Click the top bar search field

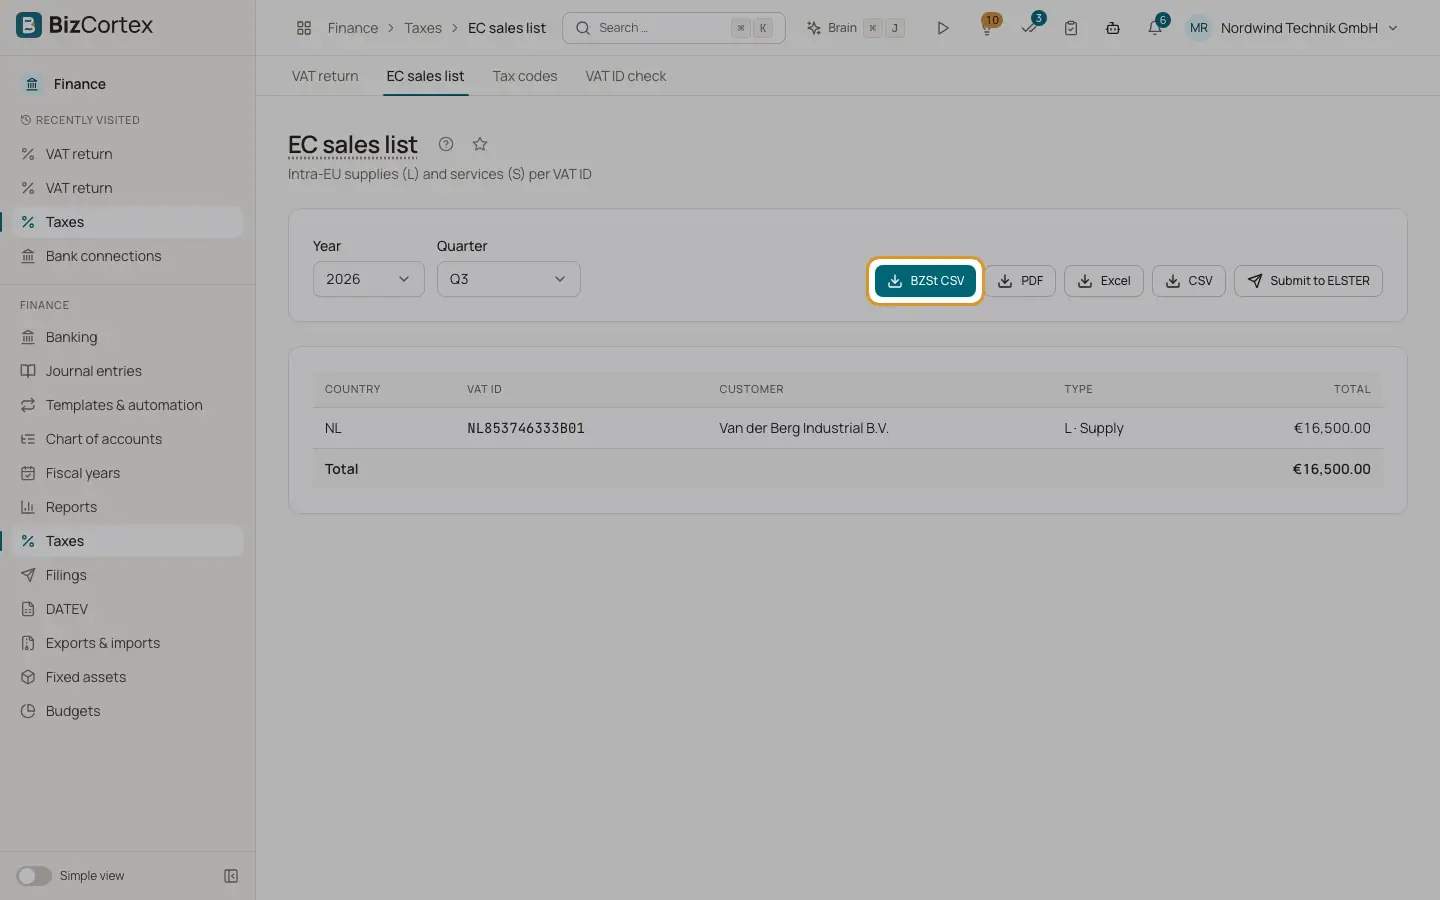click(x=674, y=28)
